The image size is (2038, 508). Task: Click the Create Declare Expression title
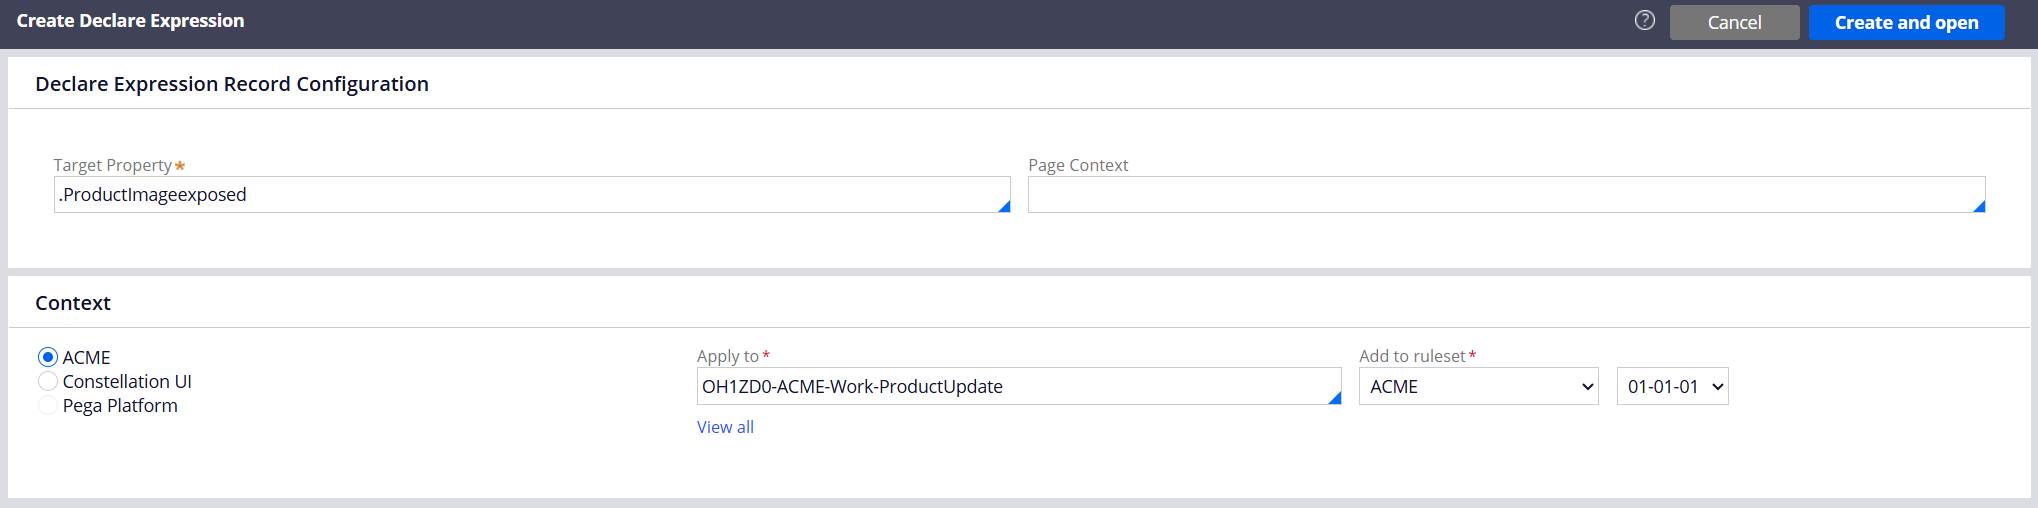click(130, 21)
